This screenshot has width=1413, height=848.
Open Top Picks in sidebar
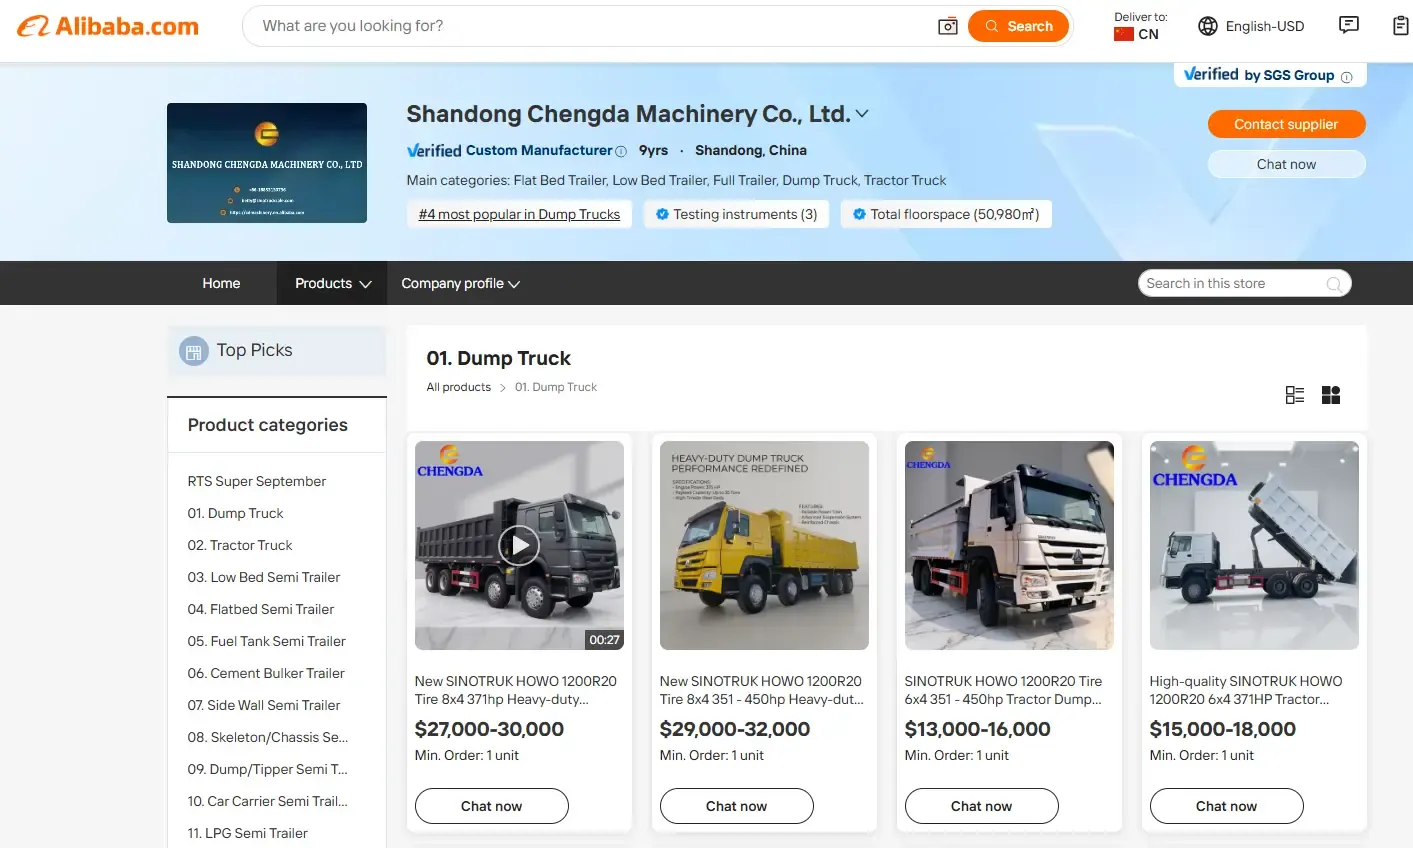point(276,350)
